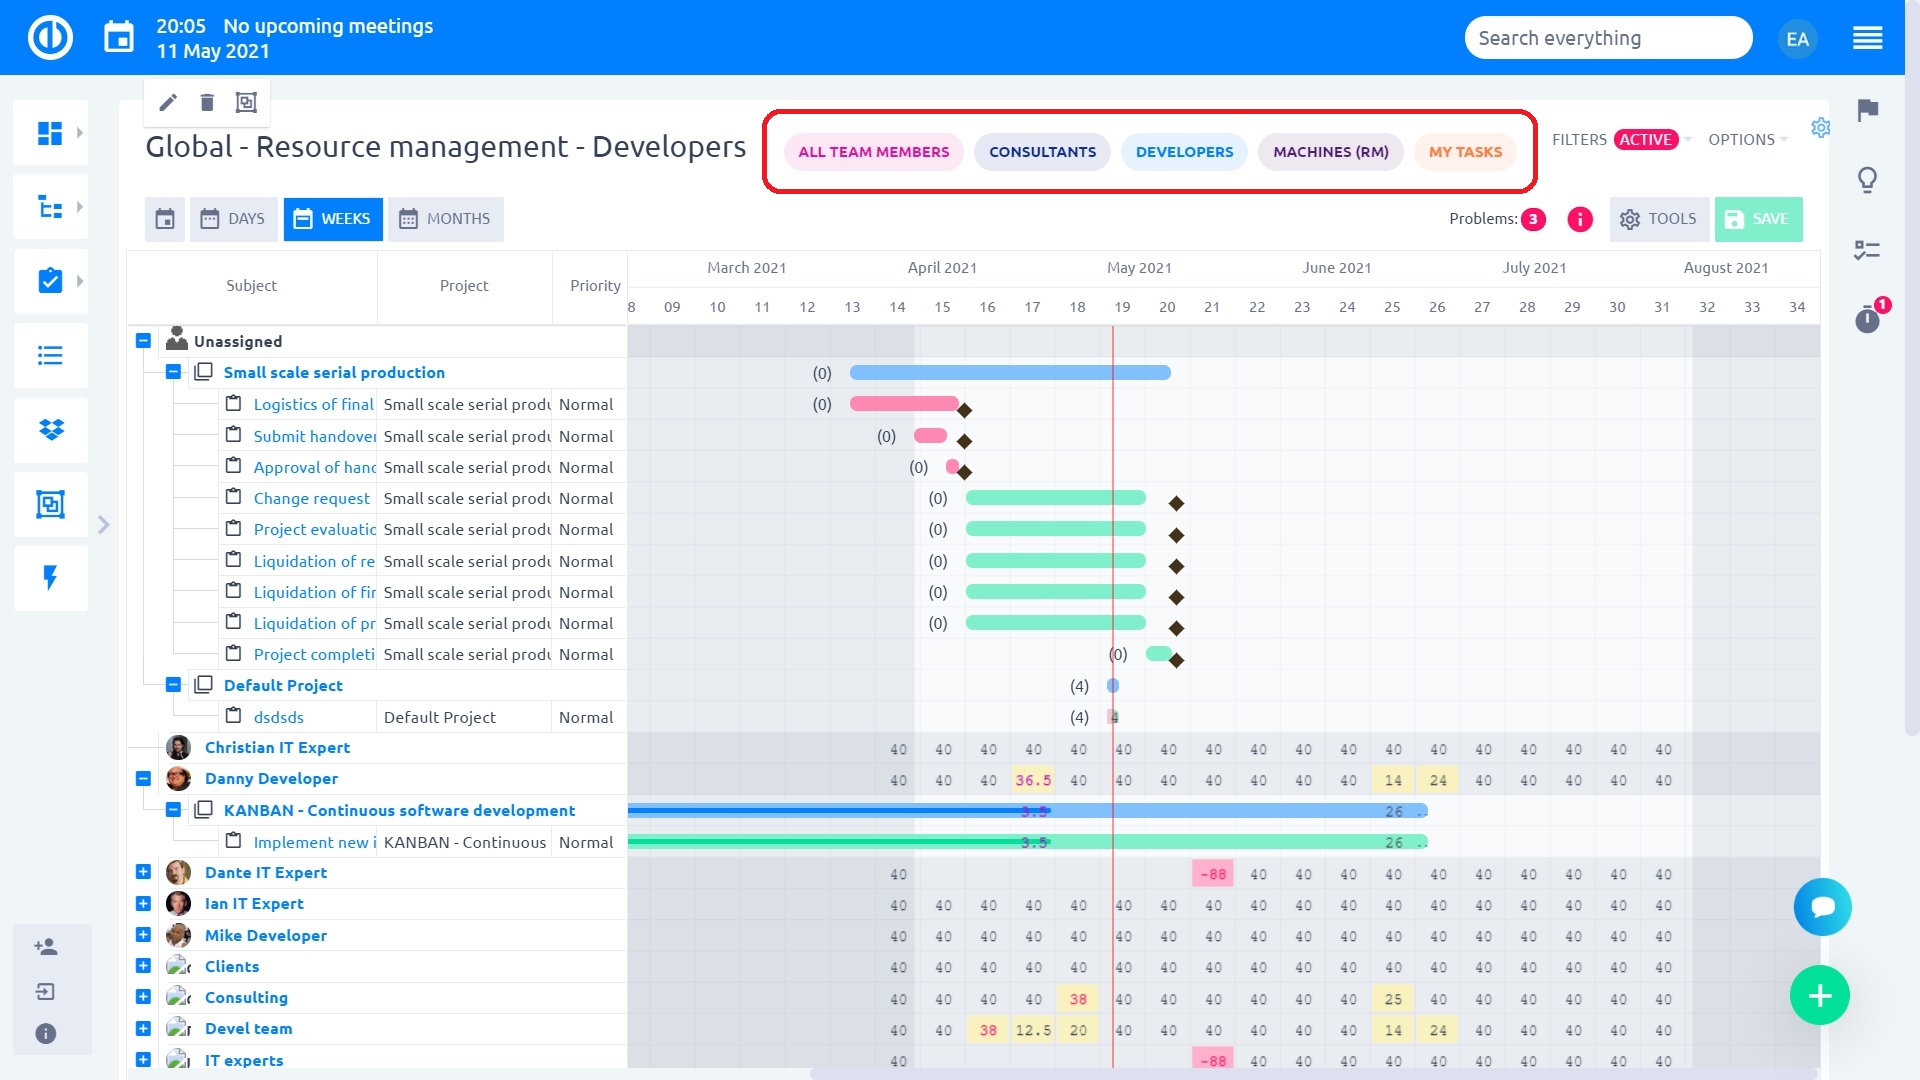Click the lightbulb ideas icon on right
Image resolution: width=1920 pixels, height=1080 pixels.
(x=1866, y=181)
